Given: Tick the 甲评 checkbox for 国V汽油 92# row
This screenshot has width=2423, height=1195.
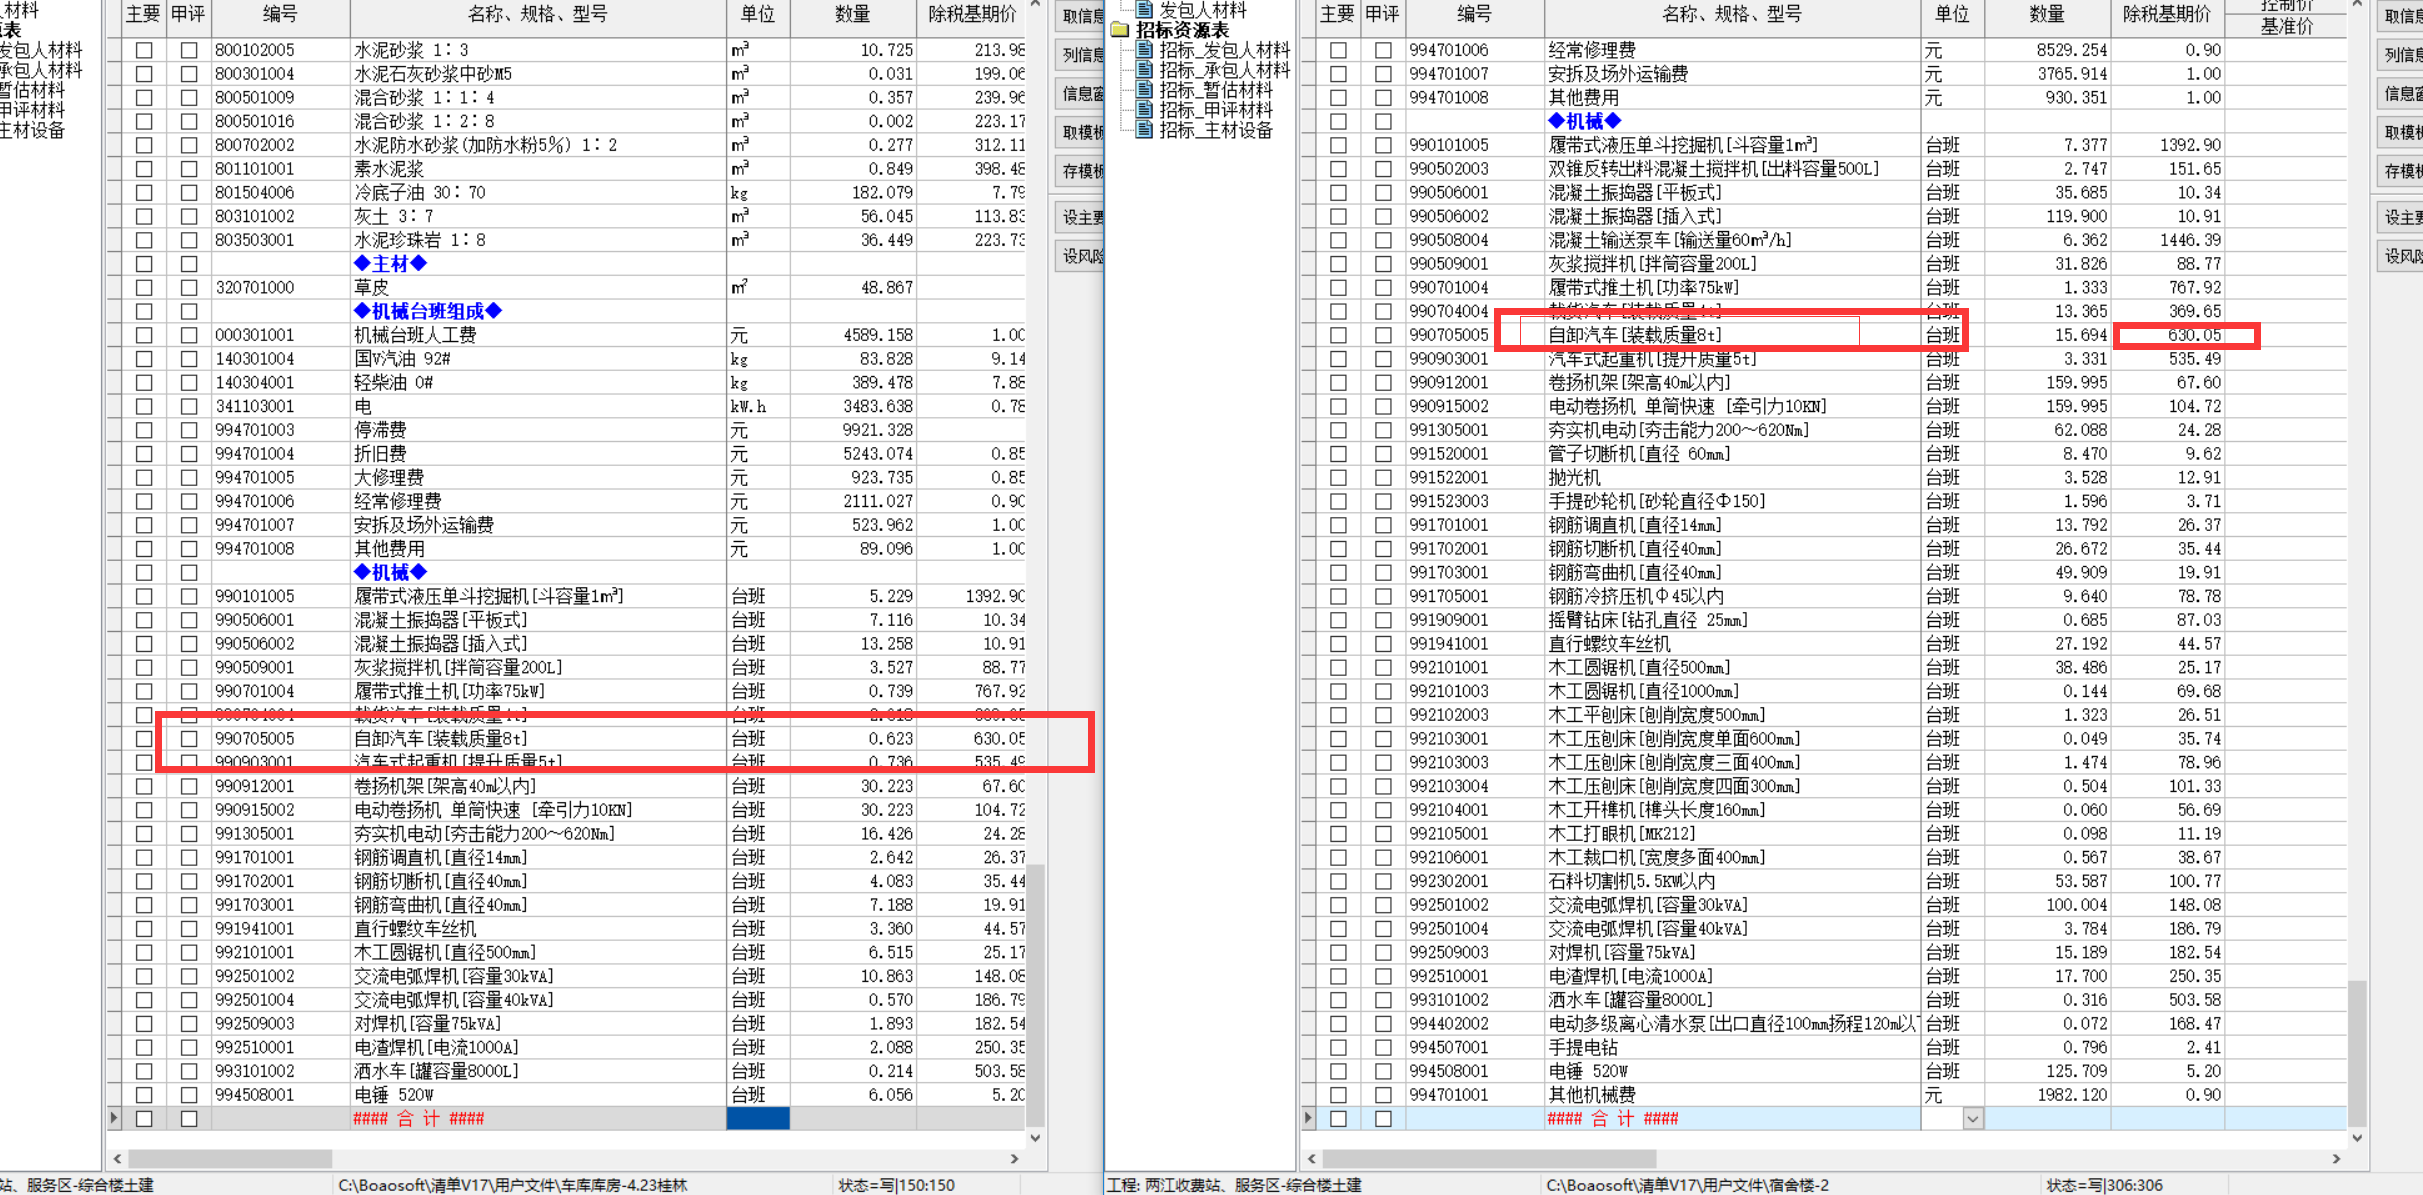Looking at the screenshot, I should point(188,359).
